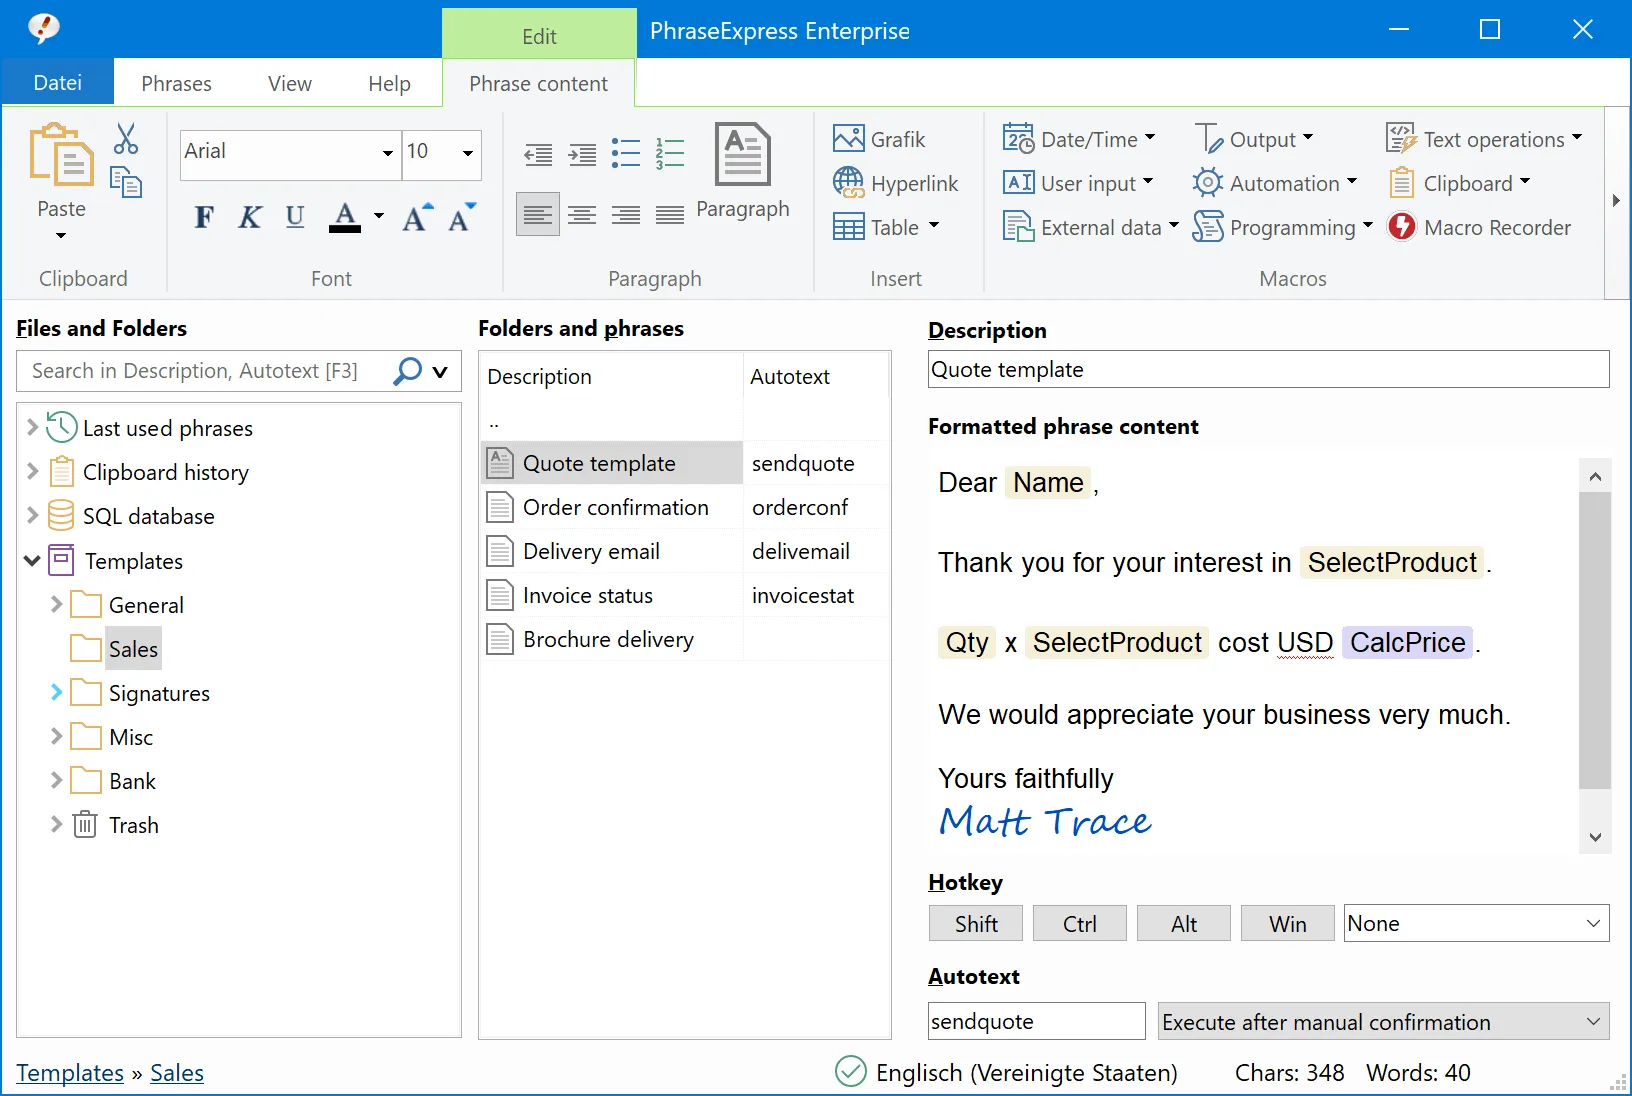Toggle bold formatting
The image size is (1632, 1096).
click(204, 217)
